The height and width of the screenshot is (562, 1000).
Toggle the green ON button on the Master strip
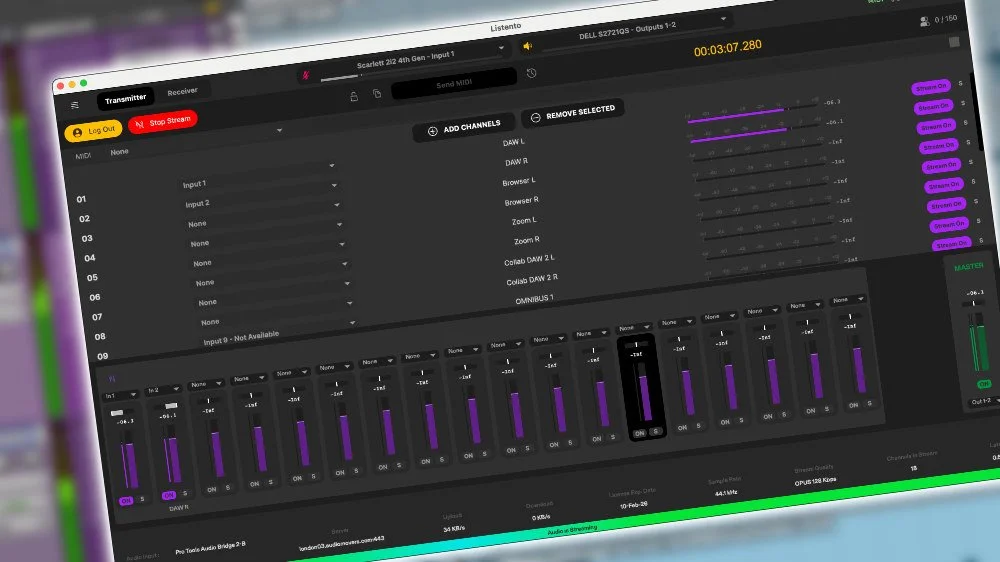(x=984, y=384)
